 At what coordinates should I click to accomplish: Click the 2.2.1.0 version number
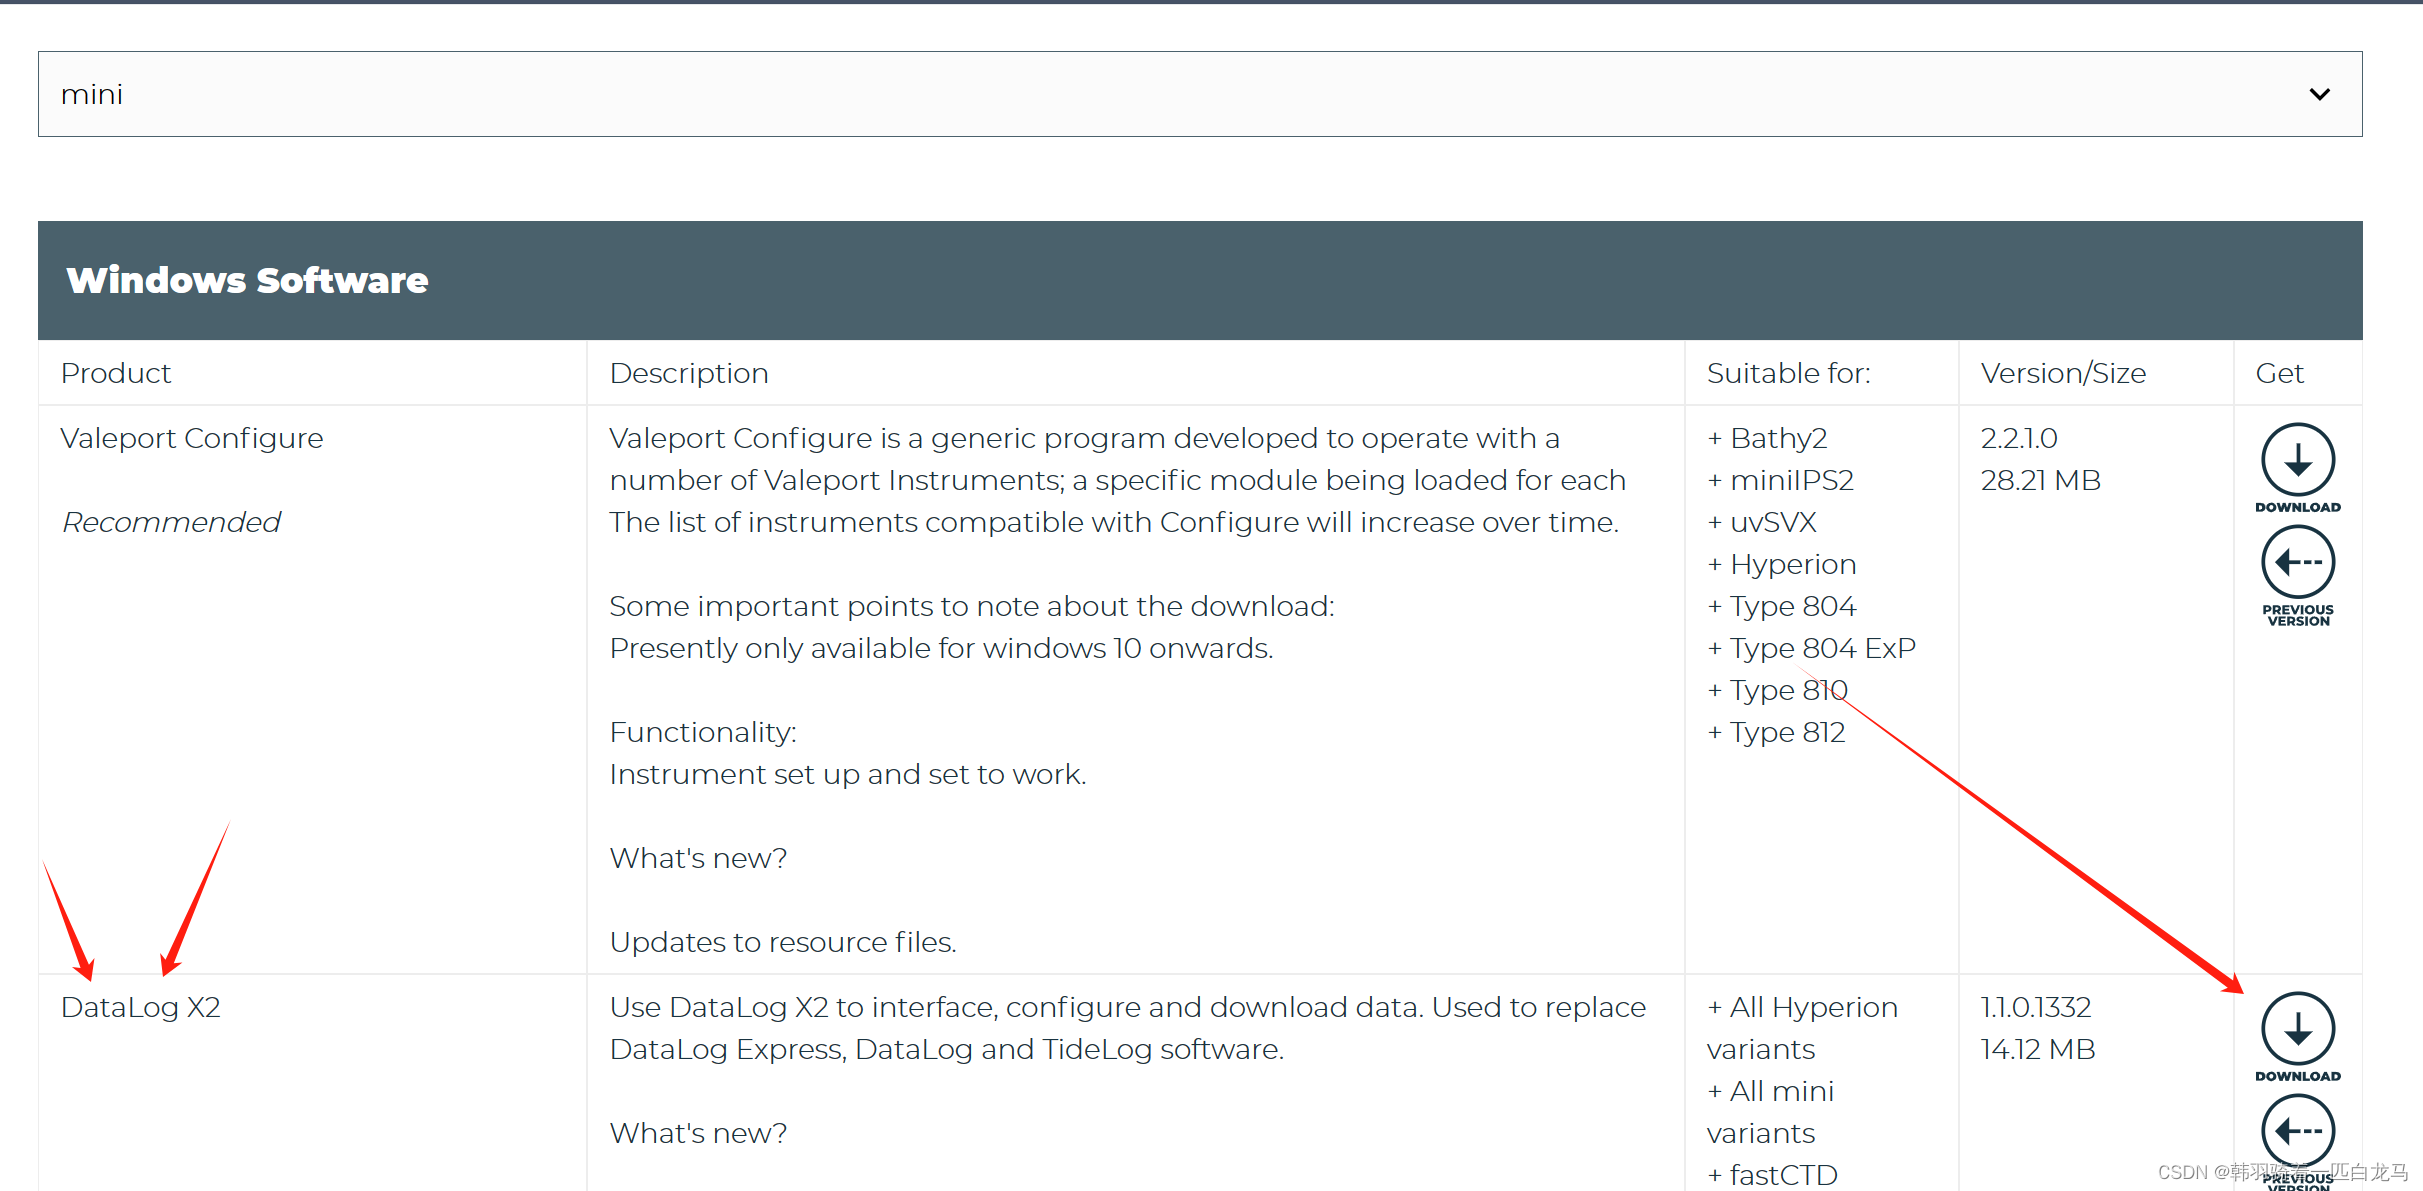(x=2019, y=438)
